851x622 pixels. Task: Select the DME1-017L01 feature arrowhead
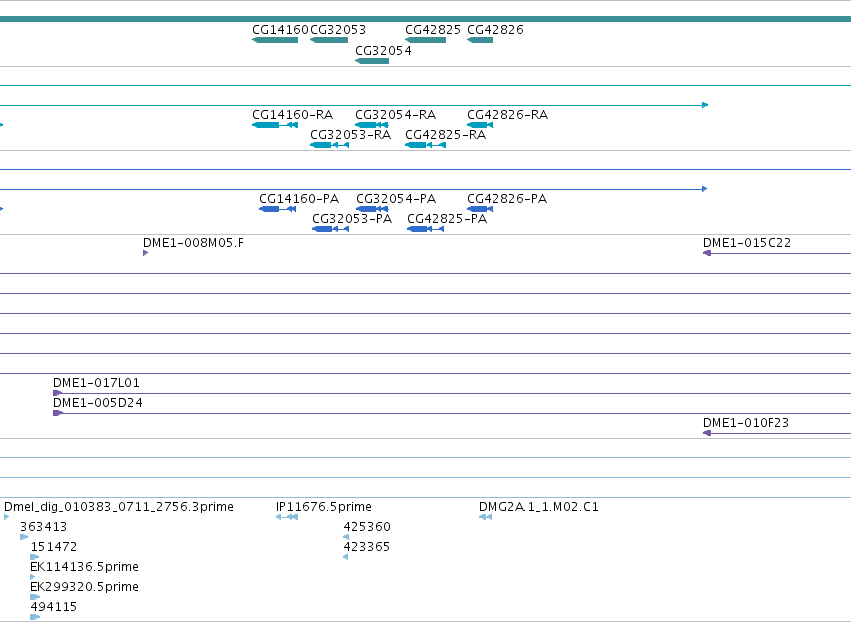coord(58,393)
